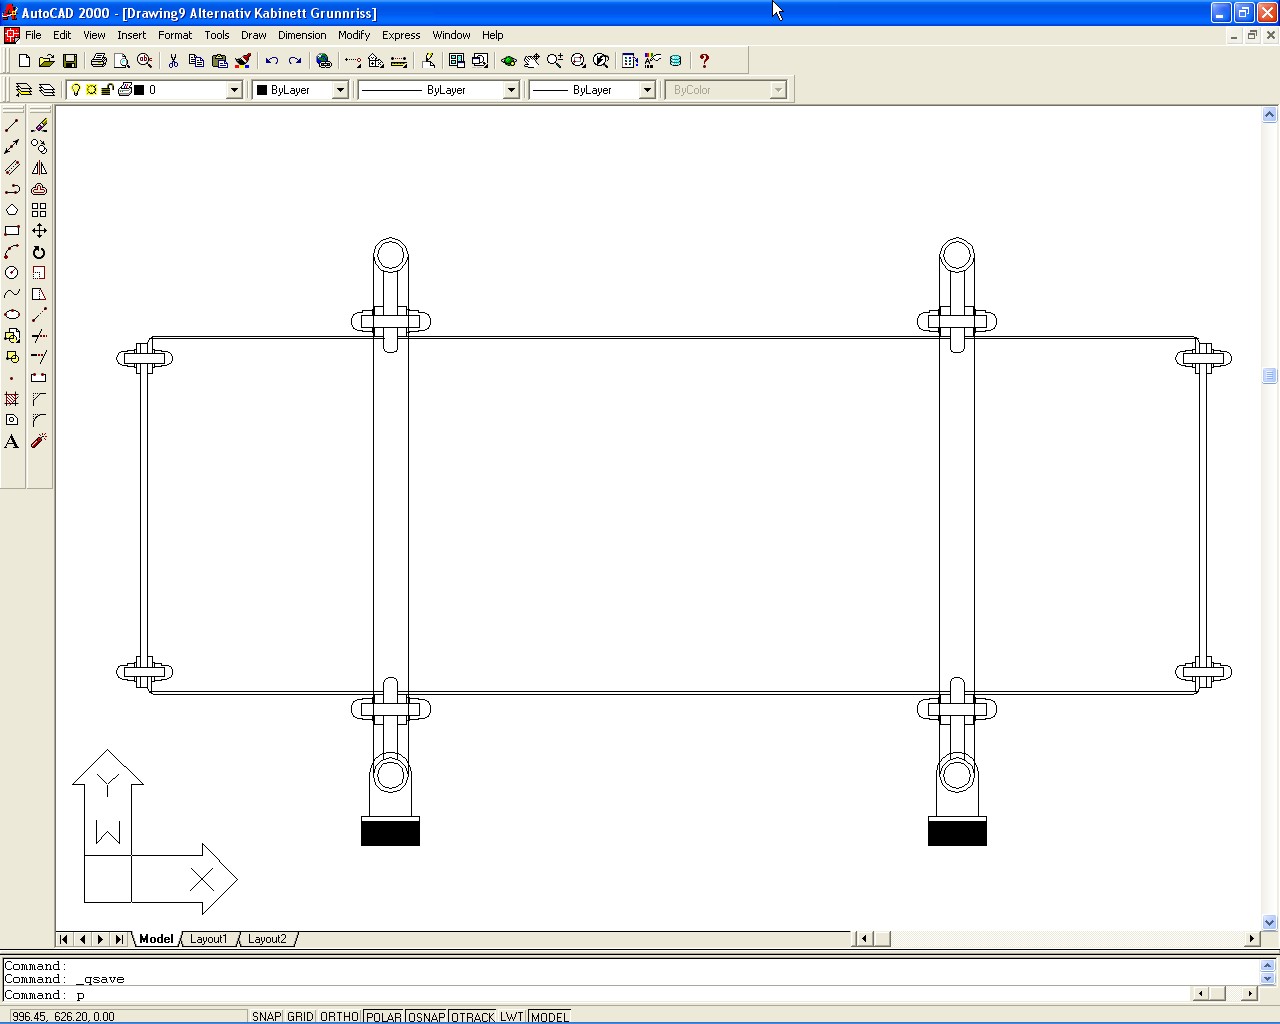The height and width of the screenshot is (1024, 1280).
Task: Toggle SNAP mode in status bar
Action: point(266,1016)
